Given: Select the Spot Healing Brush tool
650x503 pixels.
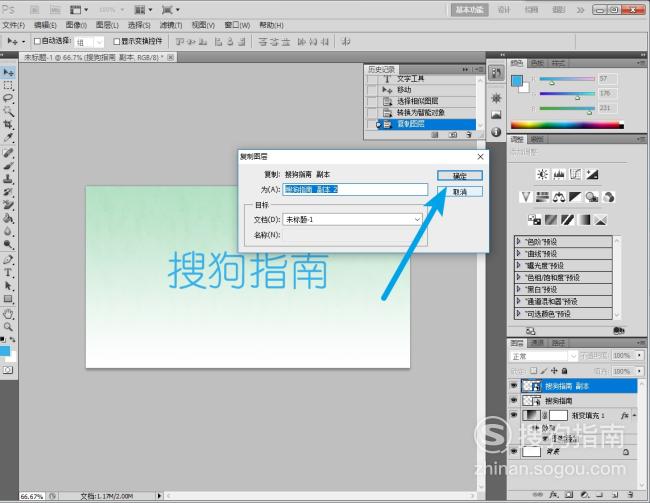Looking at the screenshot, I should pyautogui.click(x=8, y=153).
